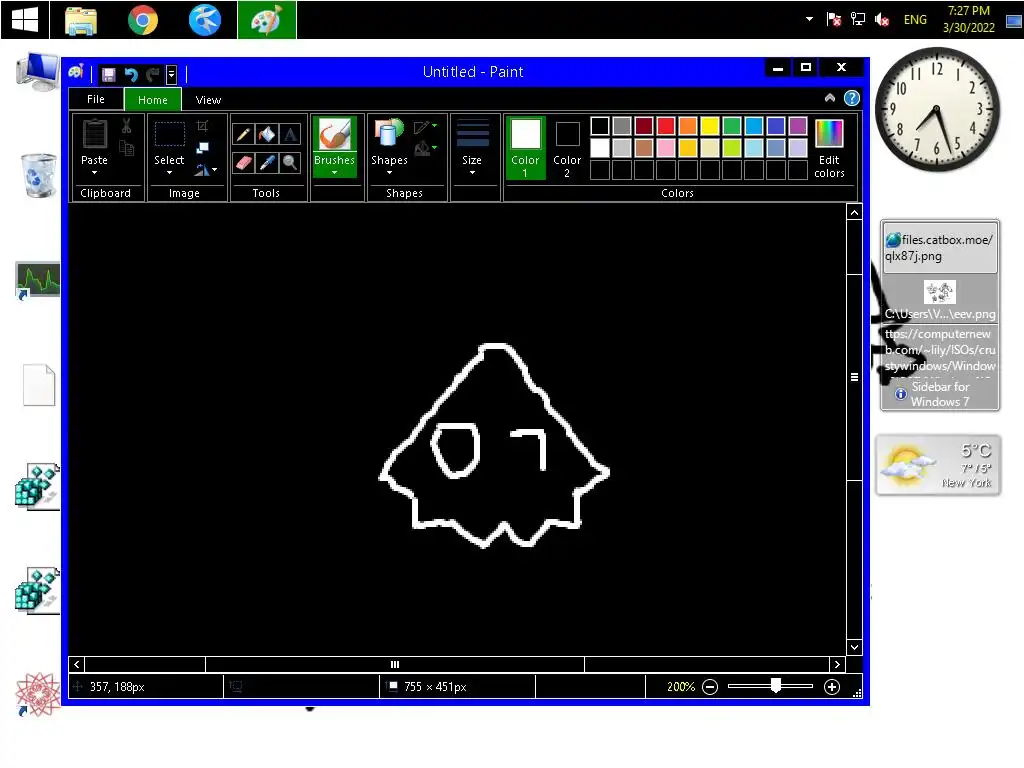This screenshot has height=768, width=1024.
Task: Click the Undo arrow in title bar
Action: coord(131,74)
